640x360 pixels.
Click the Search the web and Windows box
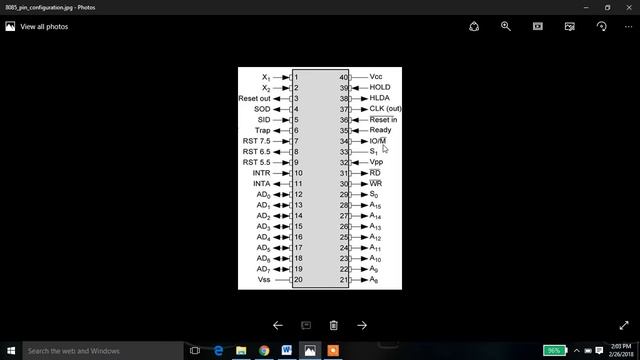coord(103,351)
